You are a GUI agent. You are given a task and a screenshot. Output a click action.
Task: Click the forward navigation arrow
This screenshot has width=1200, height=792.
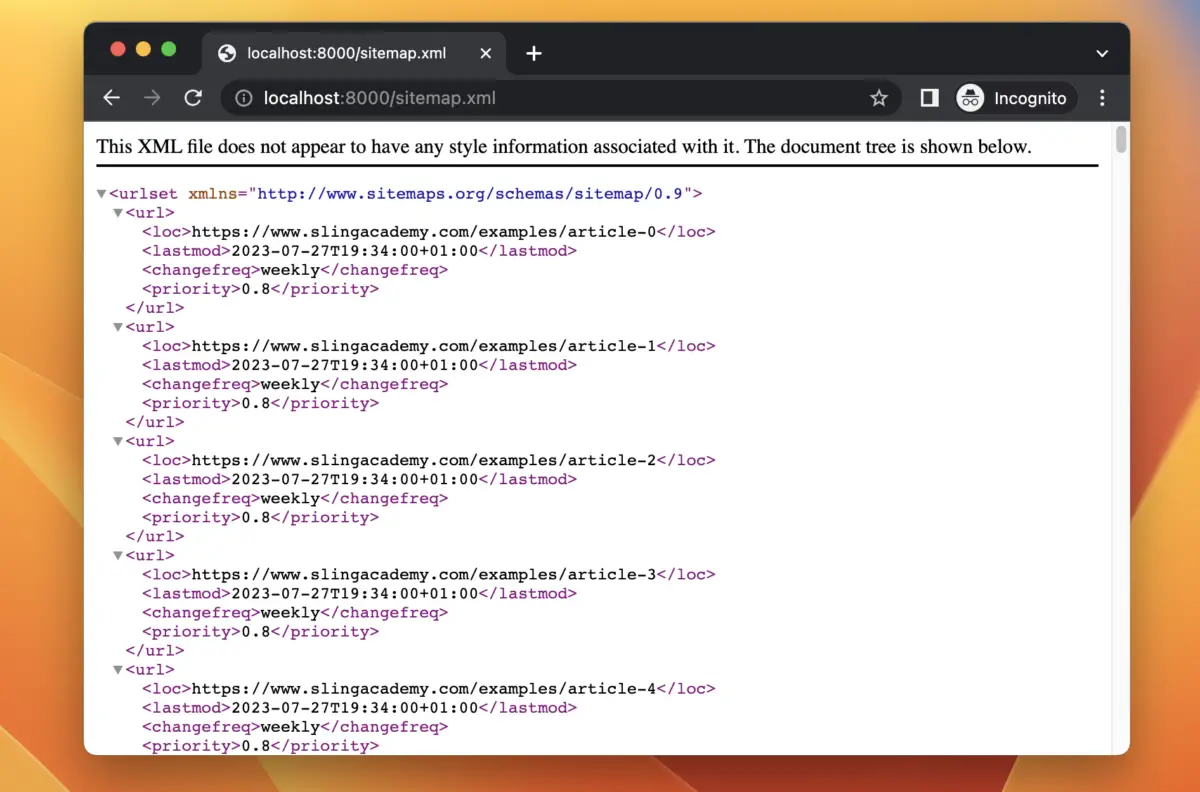tap(152, 98)
